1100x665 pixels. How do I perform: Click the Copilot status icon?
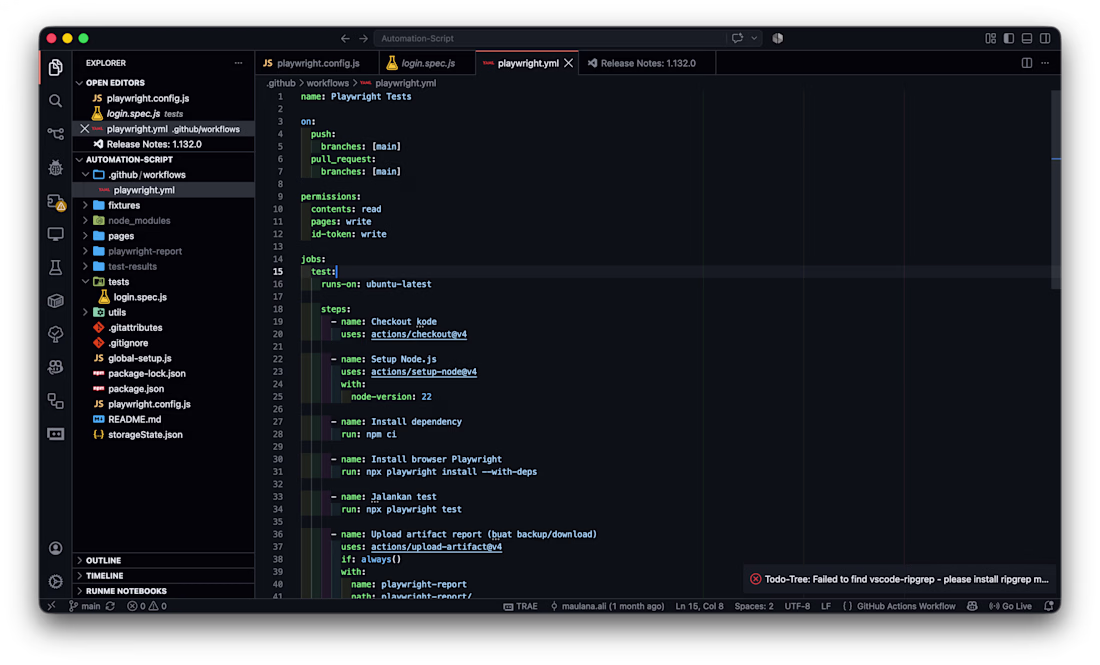972,606
